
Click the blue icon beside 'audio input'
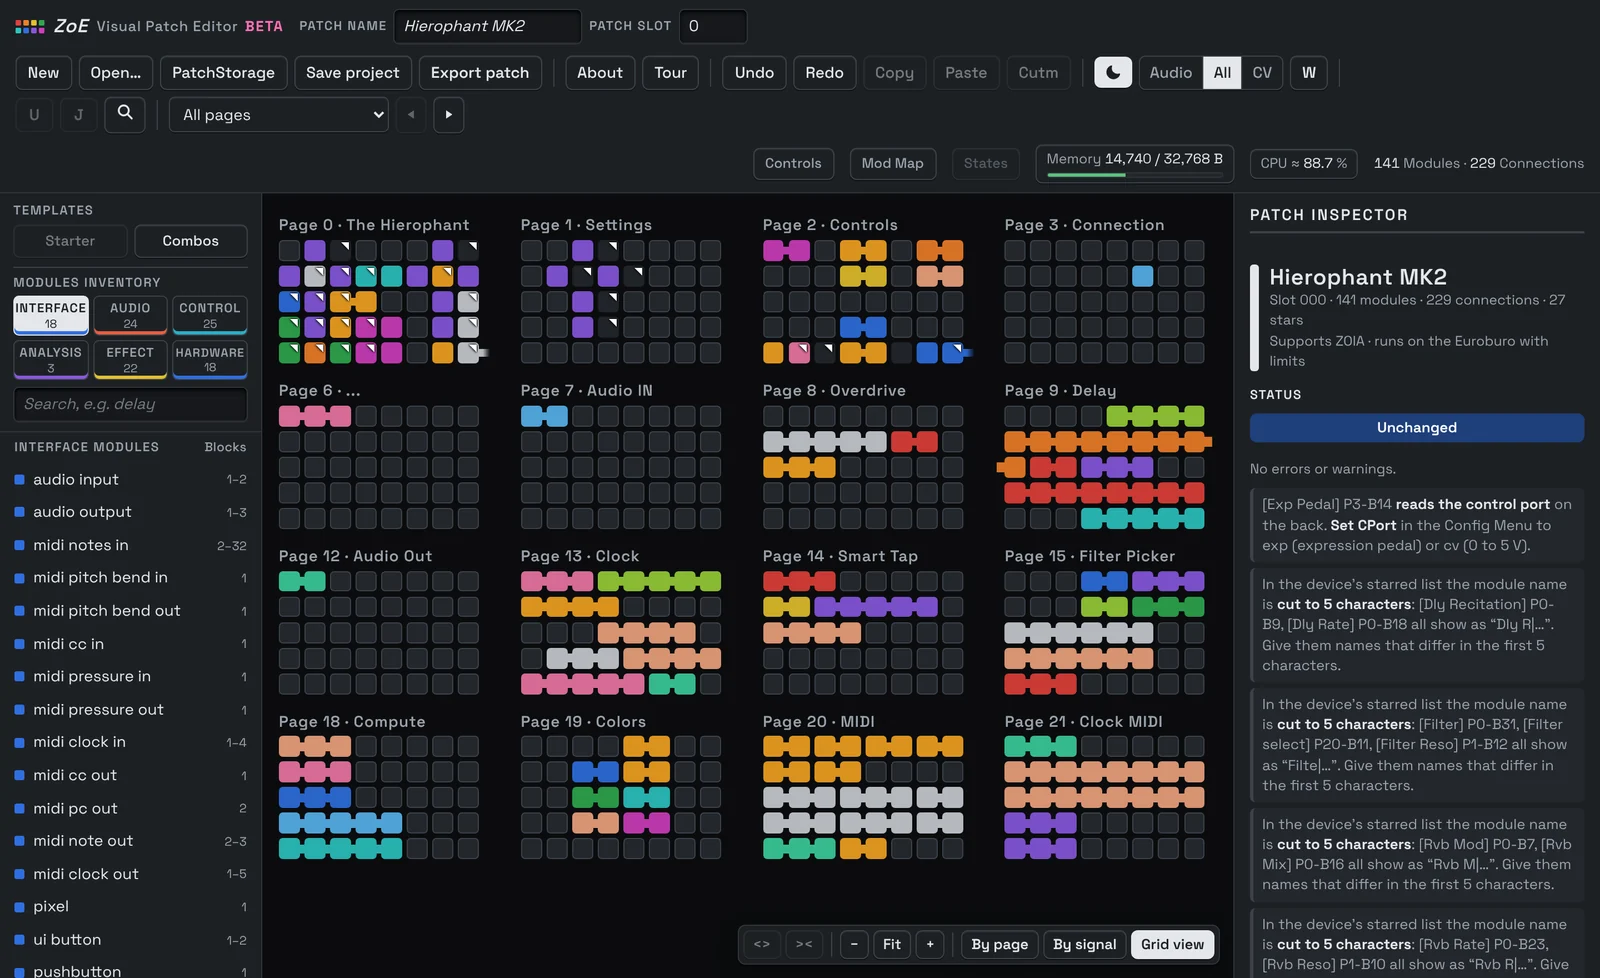coord(20,480)
